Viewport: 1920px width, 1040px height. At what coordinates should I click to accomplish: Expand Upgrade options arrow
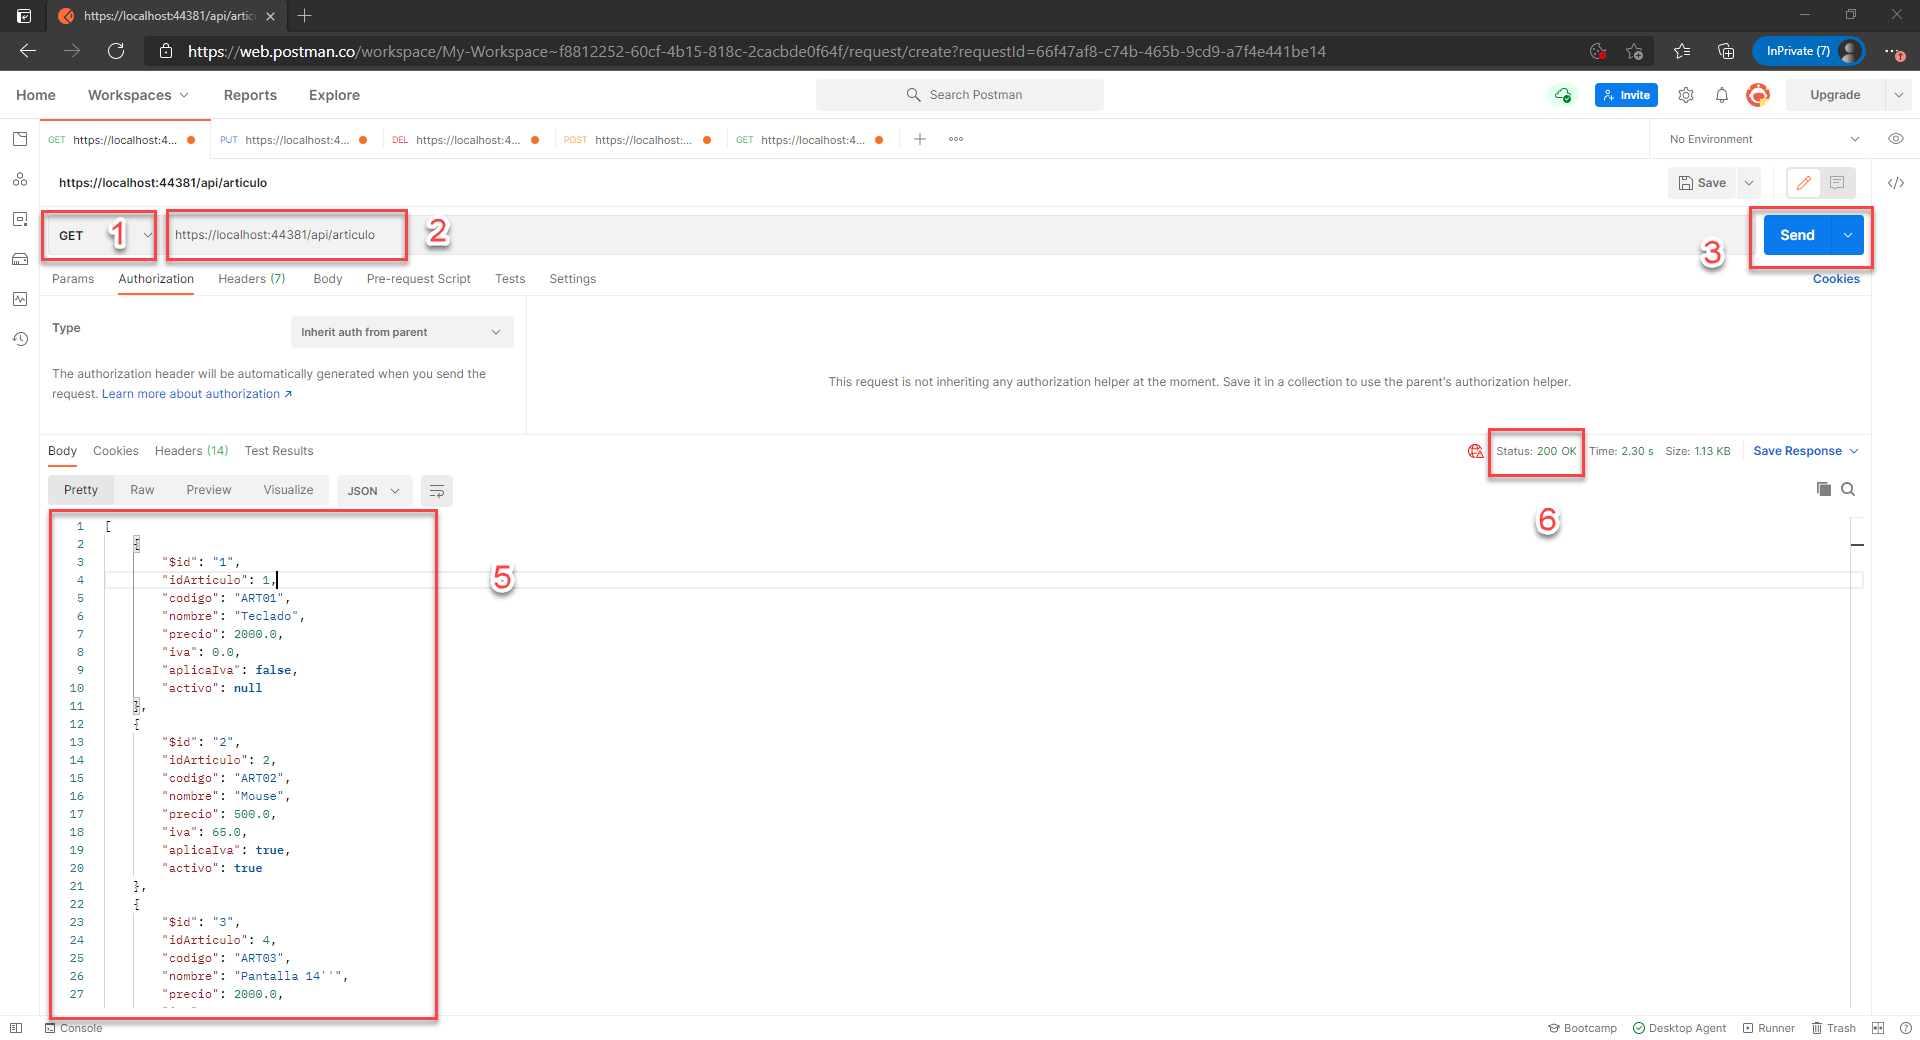click(x=1898, y=95)
